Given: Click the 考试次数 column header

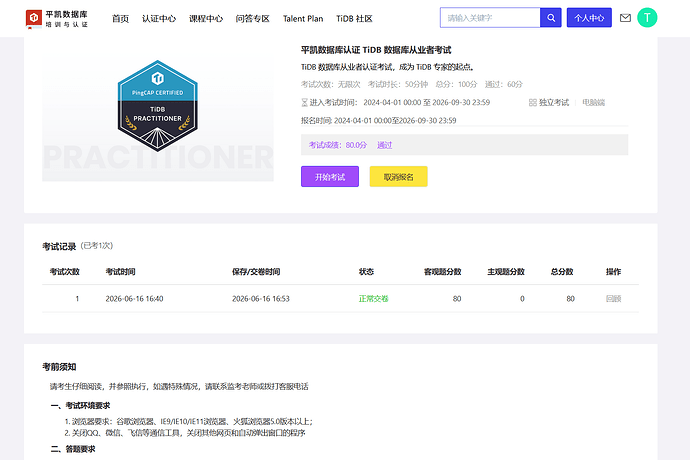Looking at the screenshot, I should 65,272.
